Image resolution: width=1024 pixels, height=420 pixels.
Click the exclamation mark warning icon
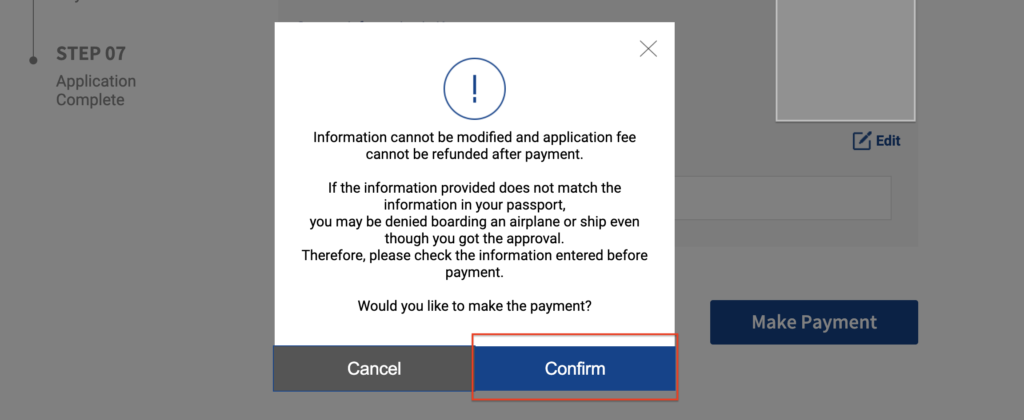(474, 87)
